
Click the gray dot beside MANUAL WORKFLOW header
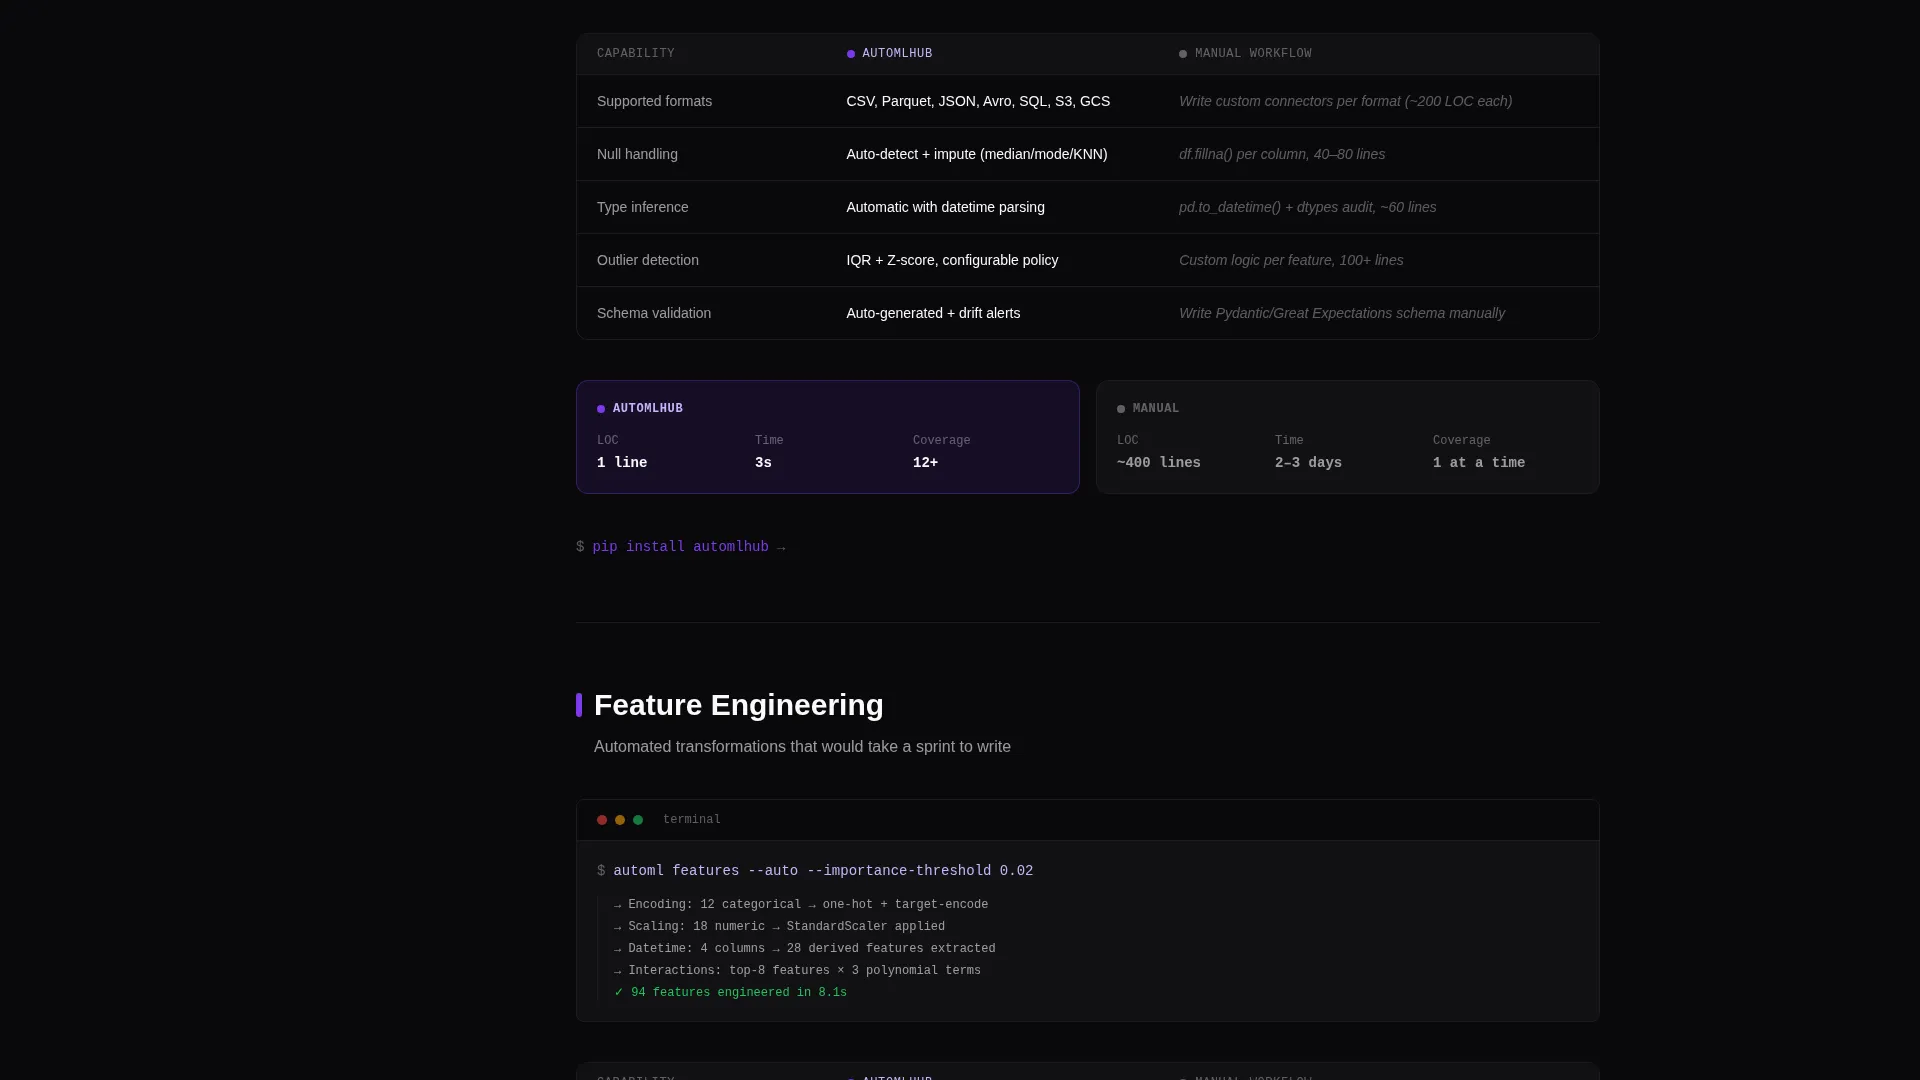[x=1183, y=54]
